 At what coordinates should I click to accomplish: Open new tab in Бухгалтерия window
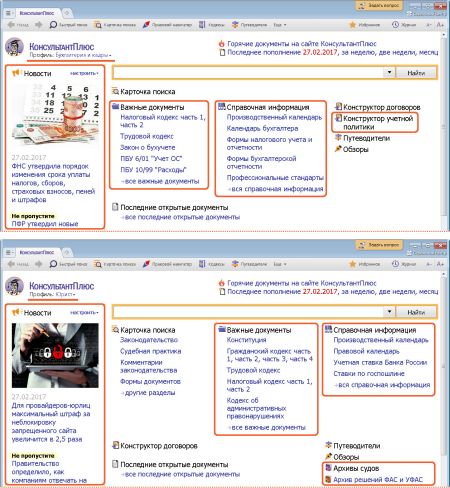[x=67, y=13]
